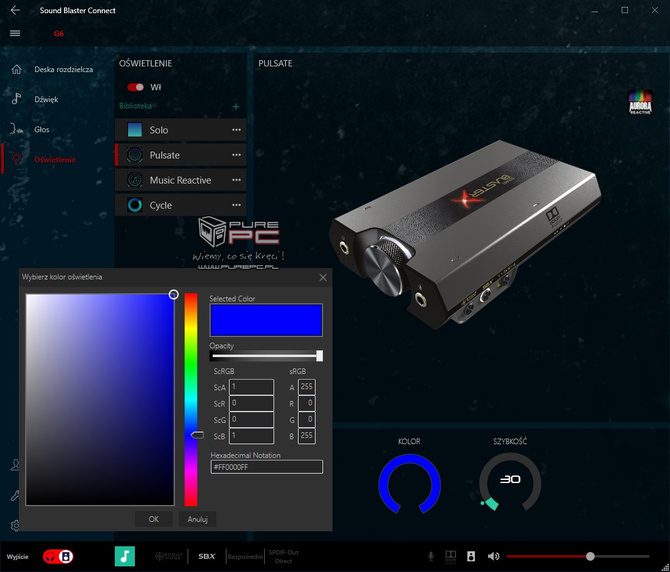The height and width of the screenshot is (572, 670).
Task: Click the wrench setup sidebar icon
Action: [15, 495]
